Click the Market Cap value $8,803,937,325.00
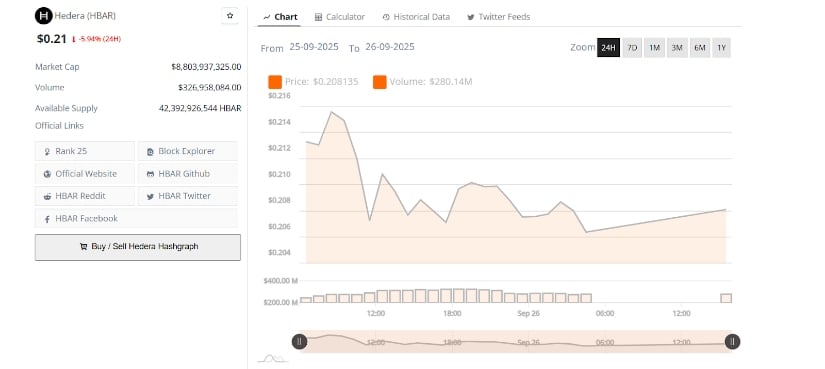 tap(206, 67)
